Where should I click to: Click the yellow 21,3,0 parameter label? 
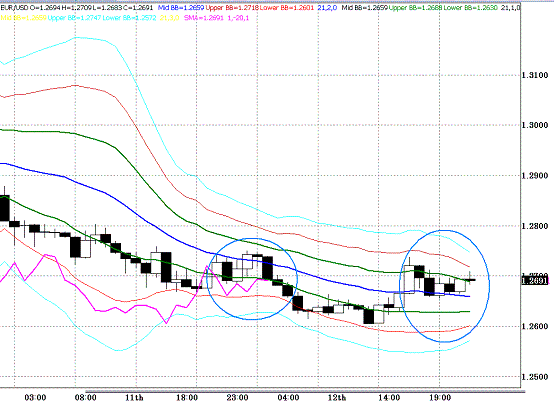pos(170,18)
